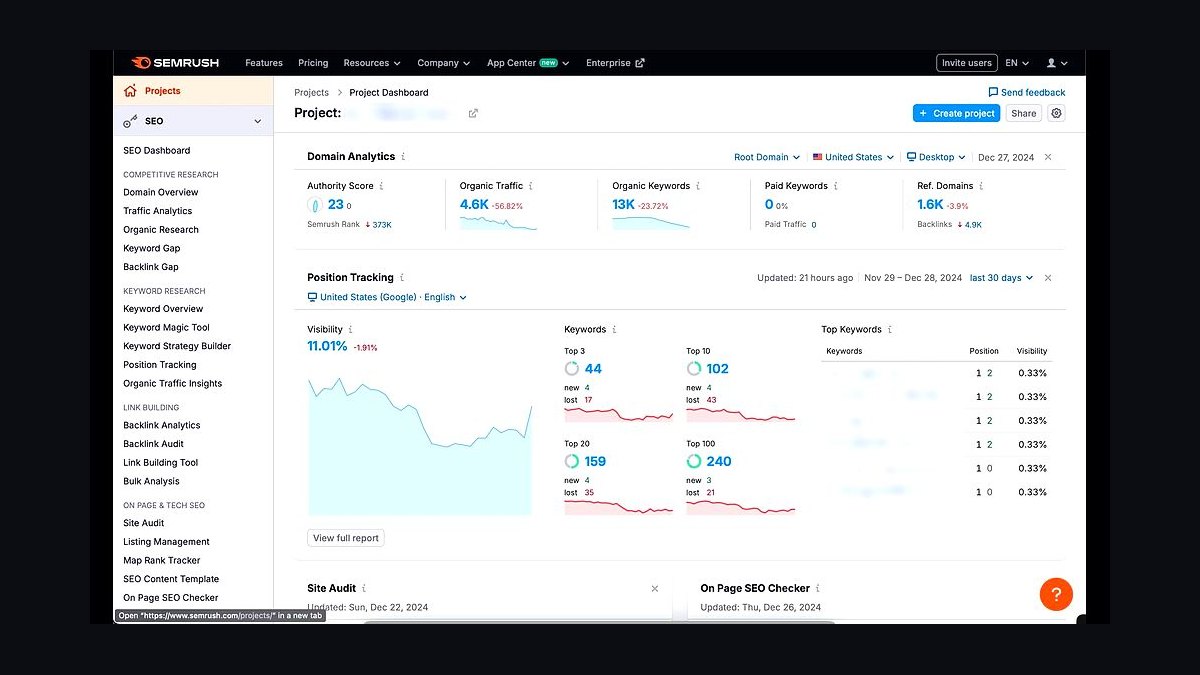Click the Ref. Domains info icon
Viewport: 1200px width, 675px height.
(x=981, y=186)
